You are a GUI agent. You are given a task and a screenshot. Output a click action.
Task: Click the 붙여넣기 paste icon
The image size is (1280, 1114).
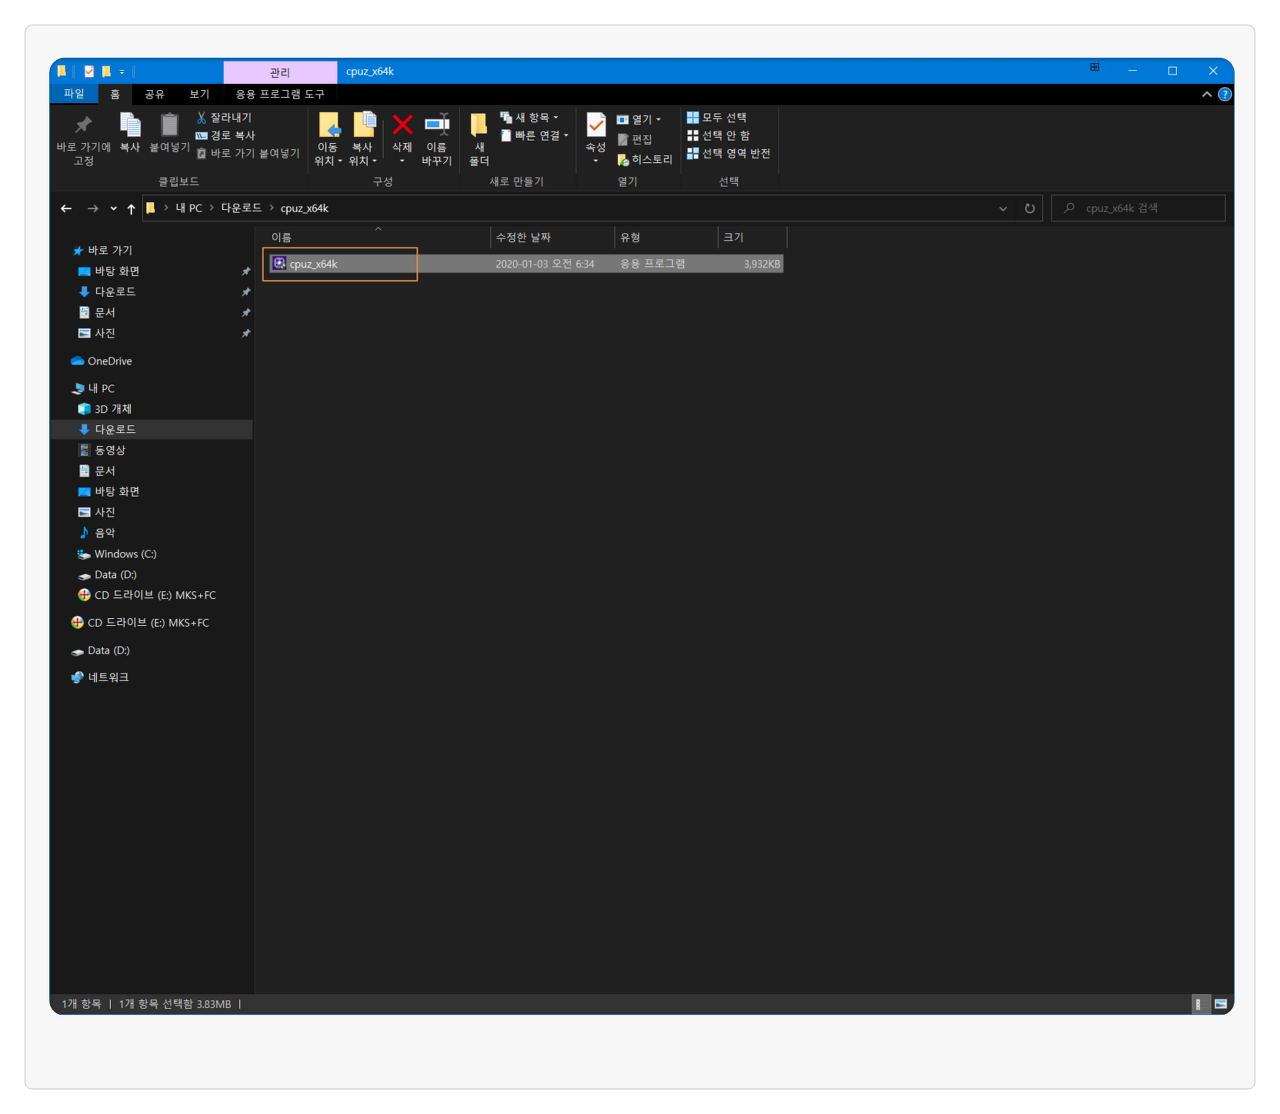pyautogui.click(x=169, y=125)
